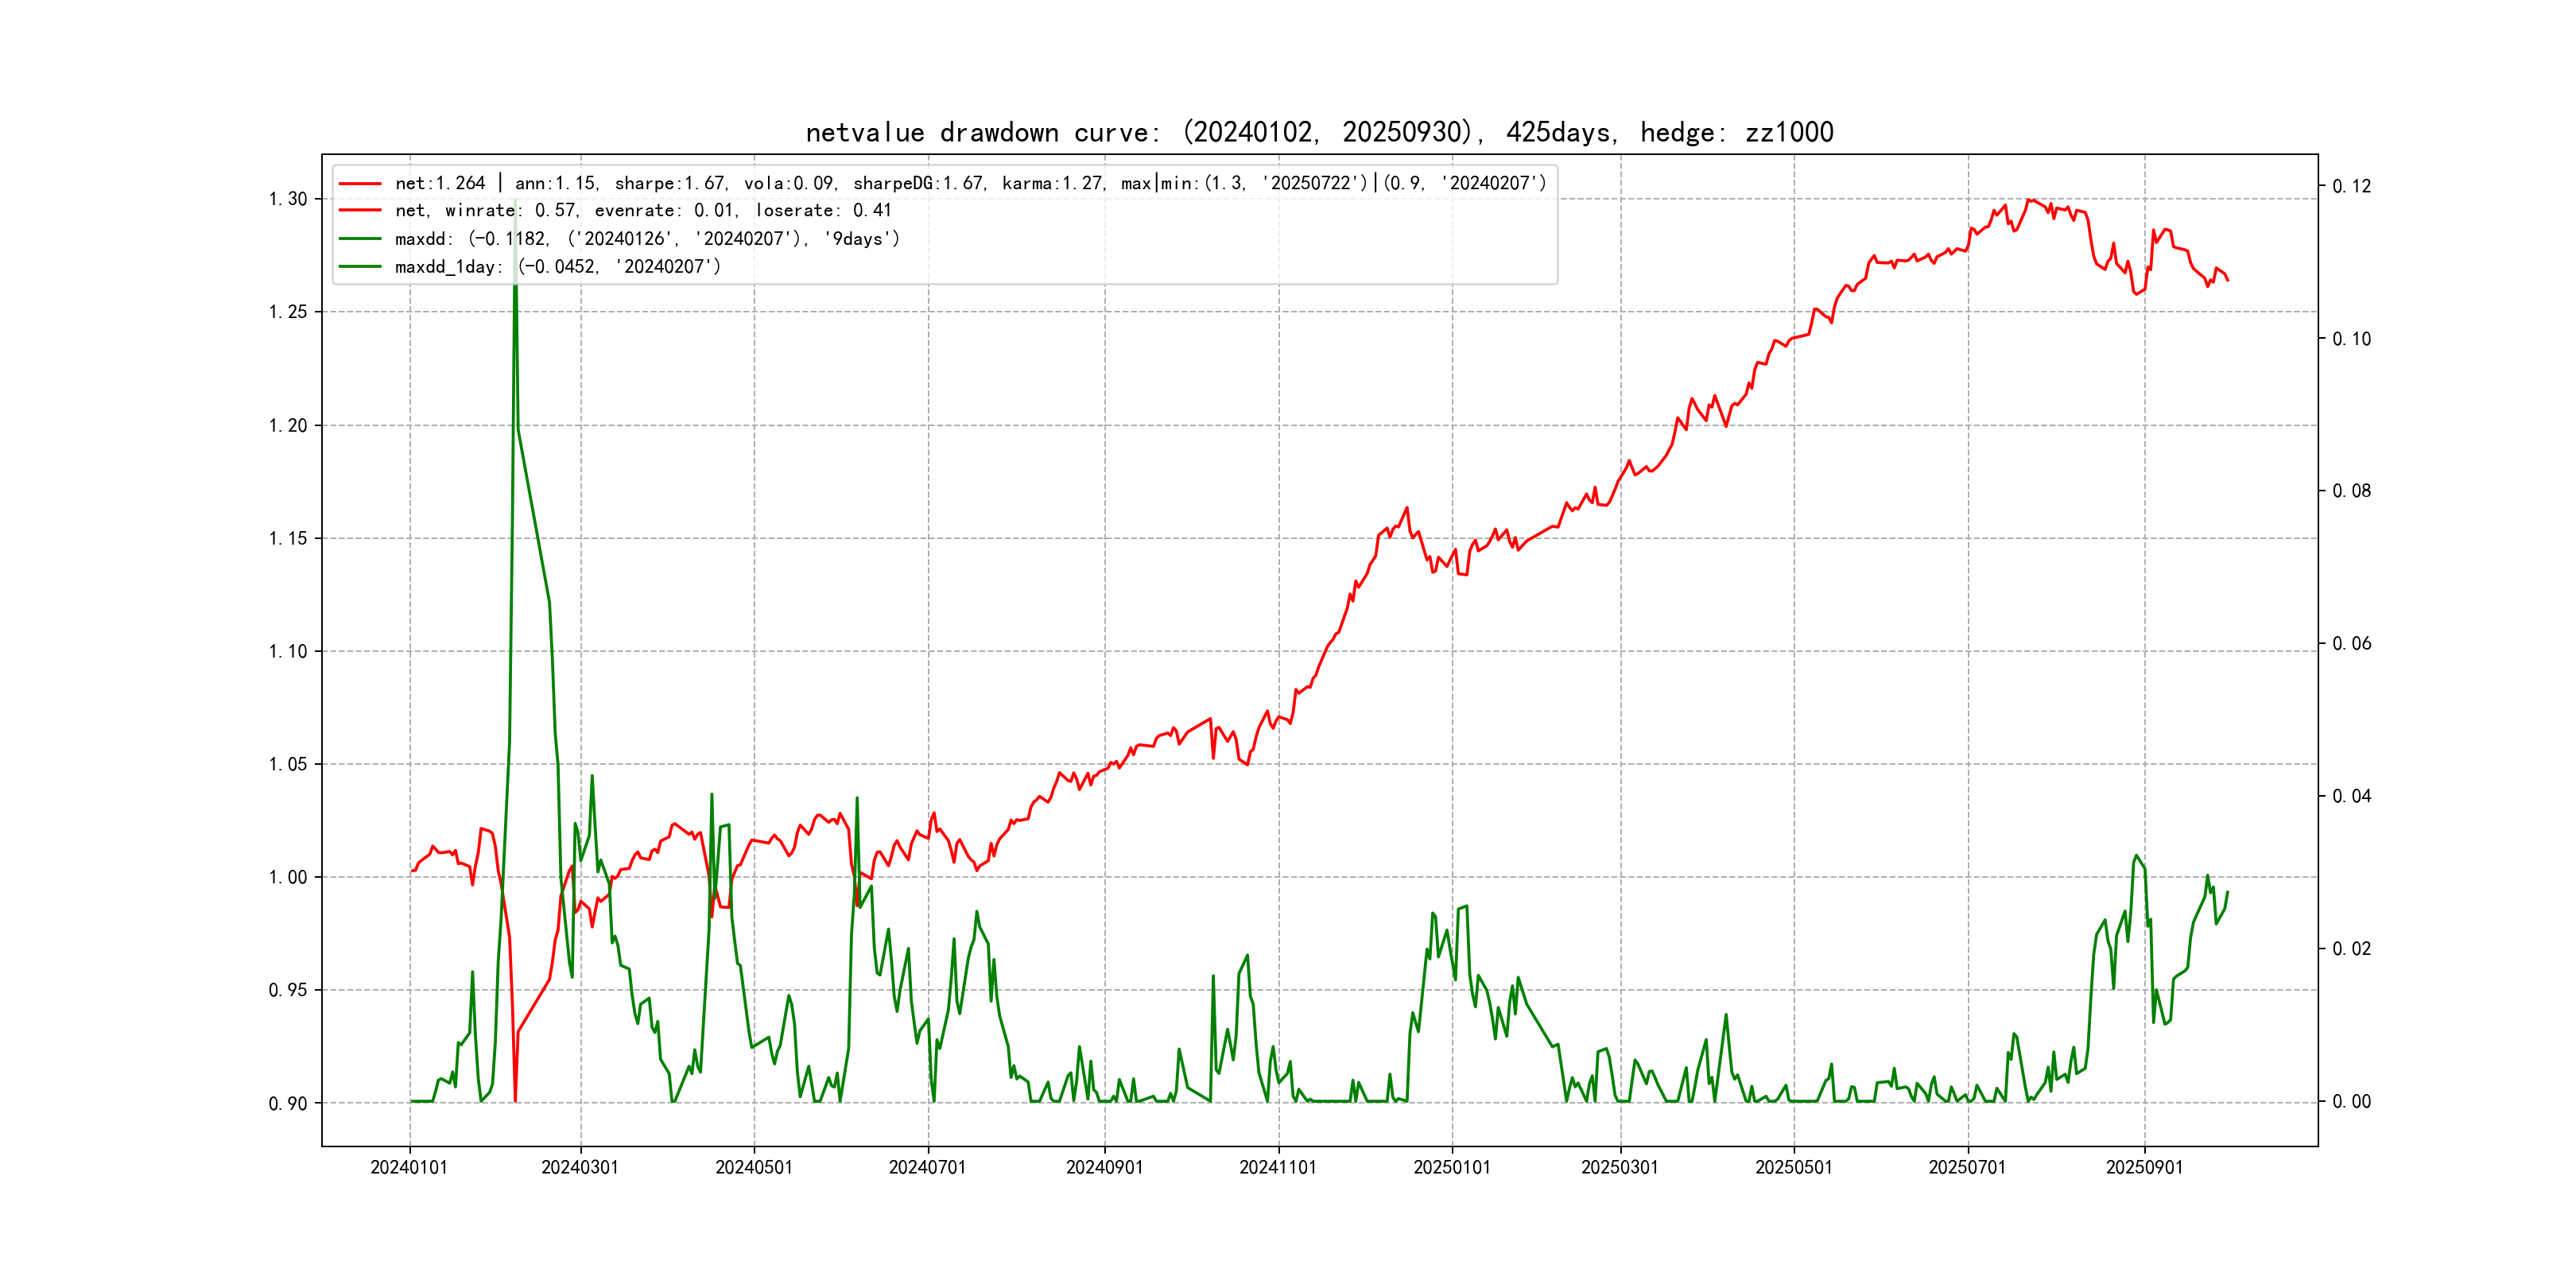The width and height of the screenshot is (2576, 1288).
Task: Click the 1.30 left axis tick label
Action: point(288,199)
